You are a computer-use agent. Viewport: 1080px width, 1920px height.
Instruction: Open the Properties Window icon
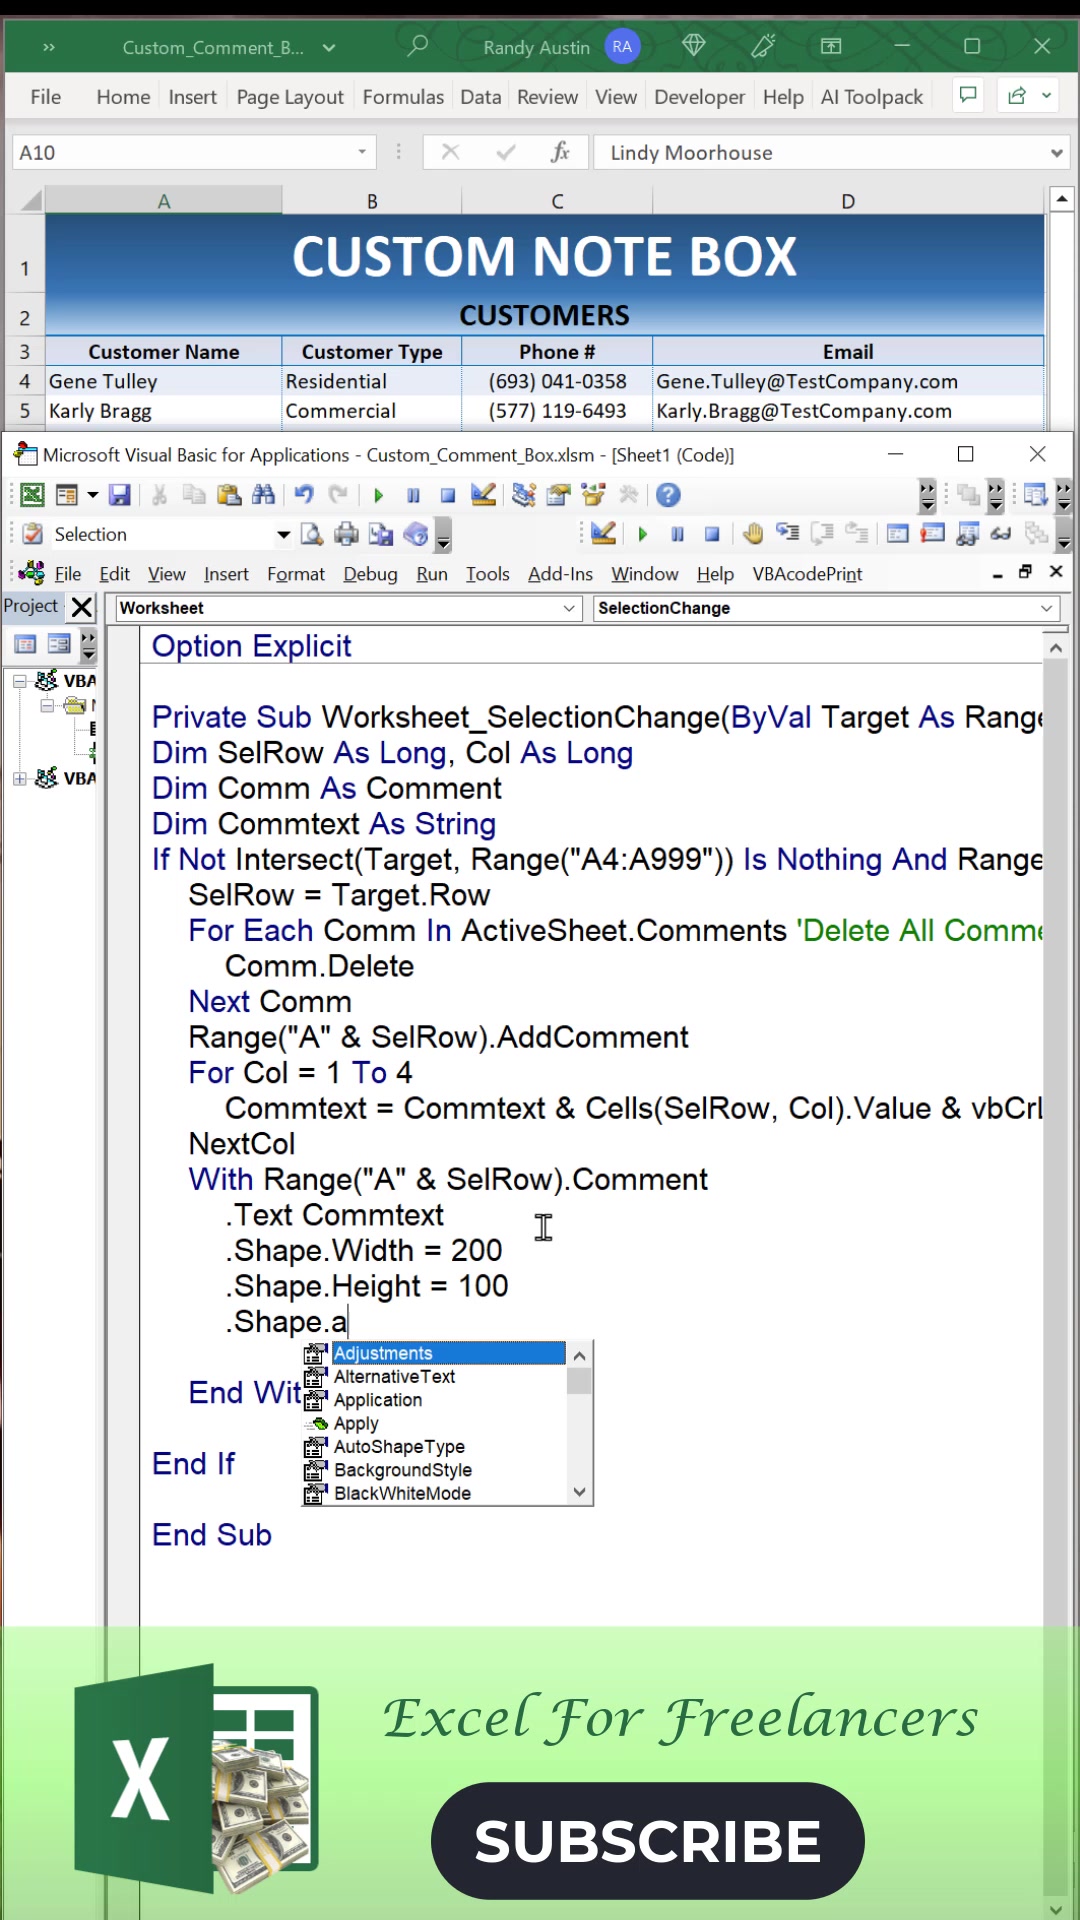(x=559, y=495)
